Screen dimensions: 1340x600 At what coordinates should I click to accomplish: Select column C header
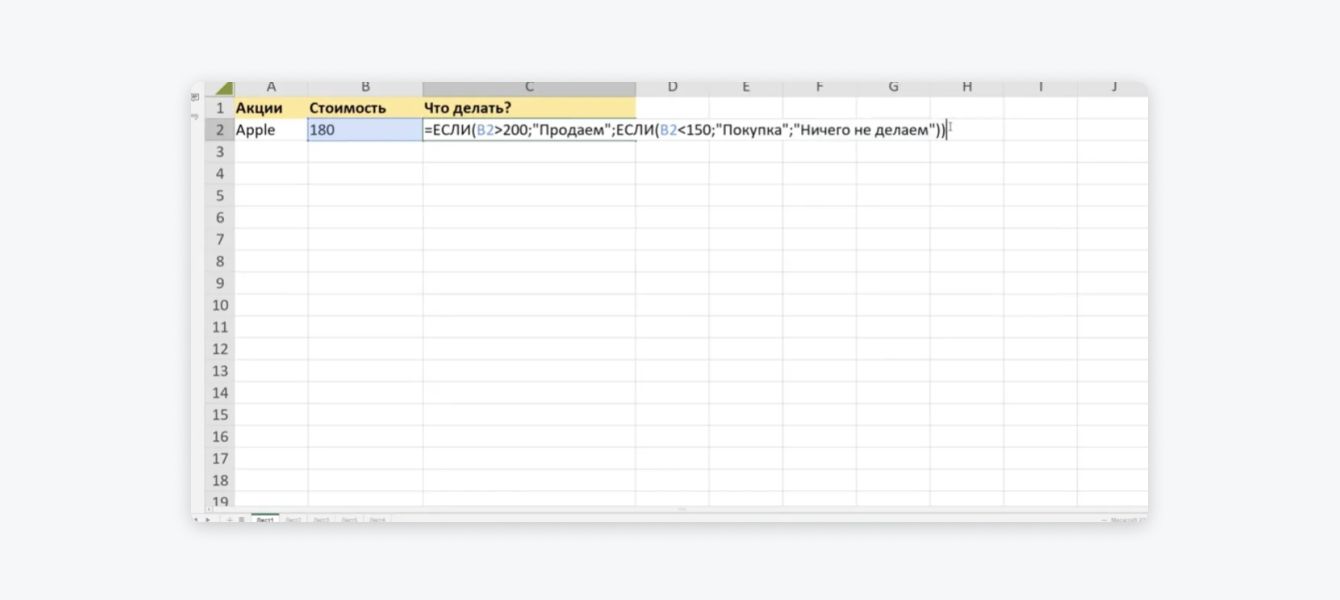click(x=528, y=88)
